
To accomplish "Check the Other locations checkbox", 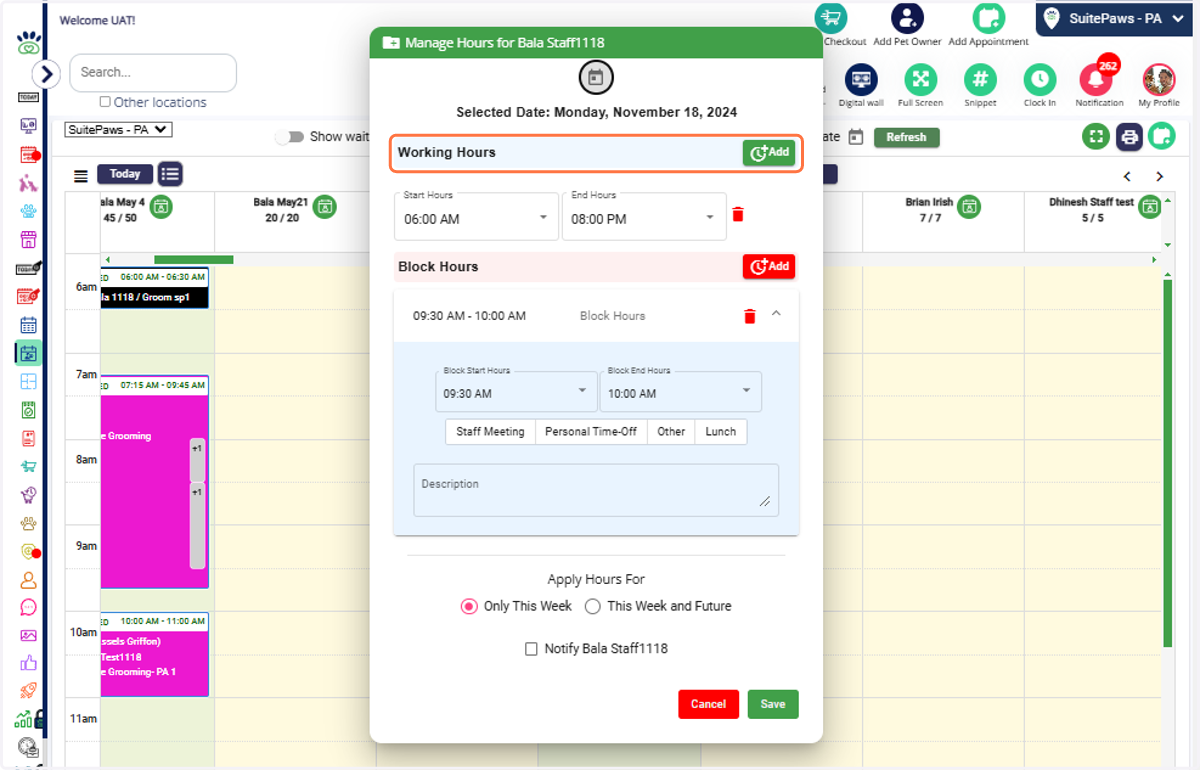I will [x=105, y=102].
